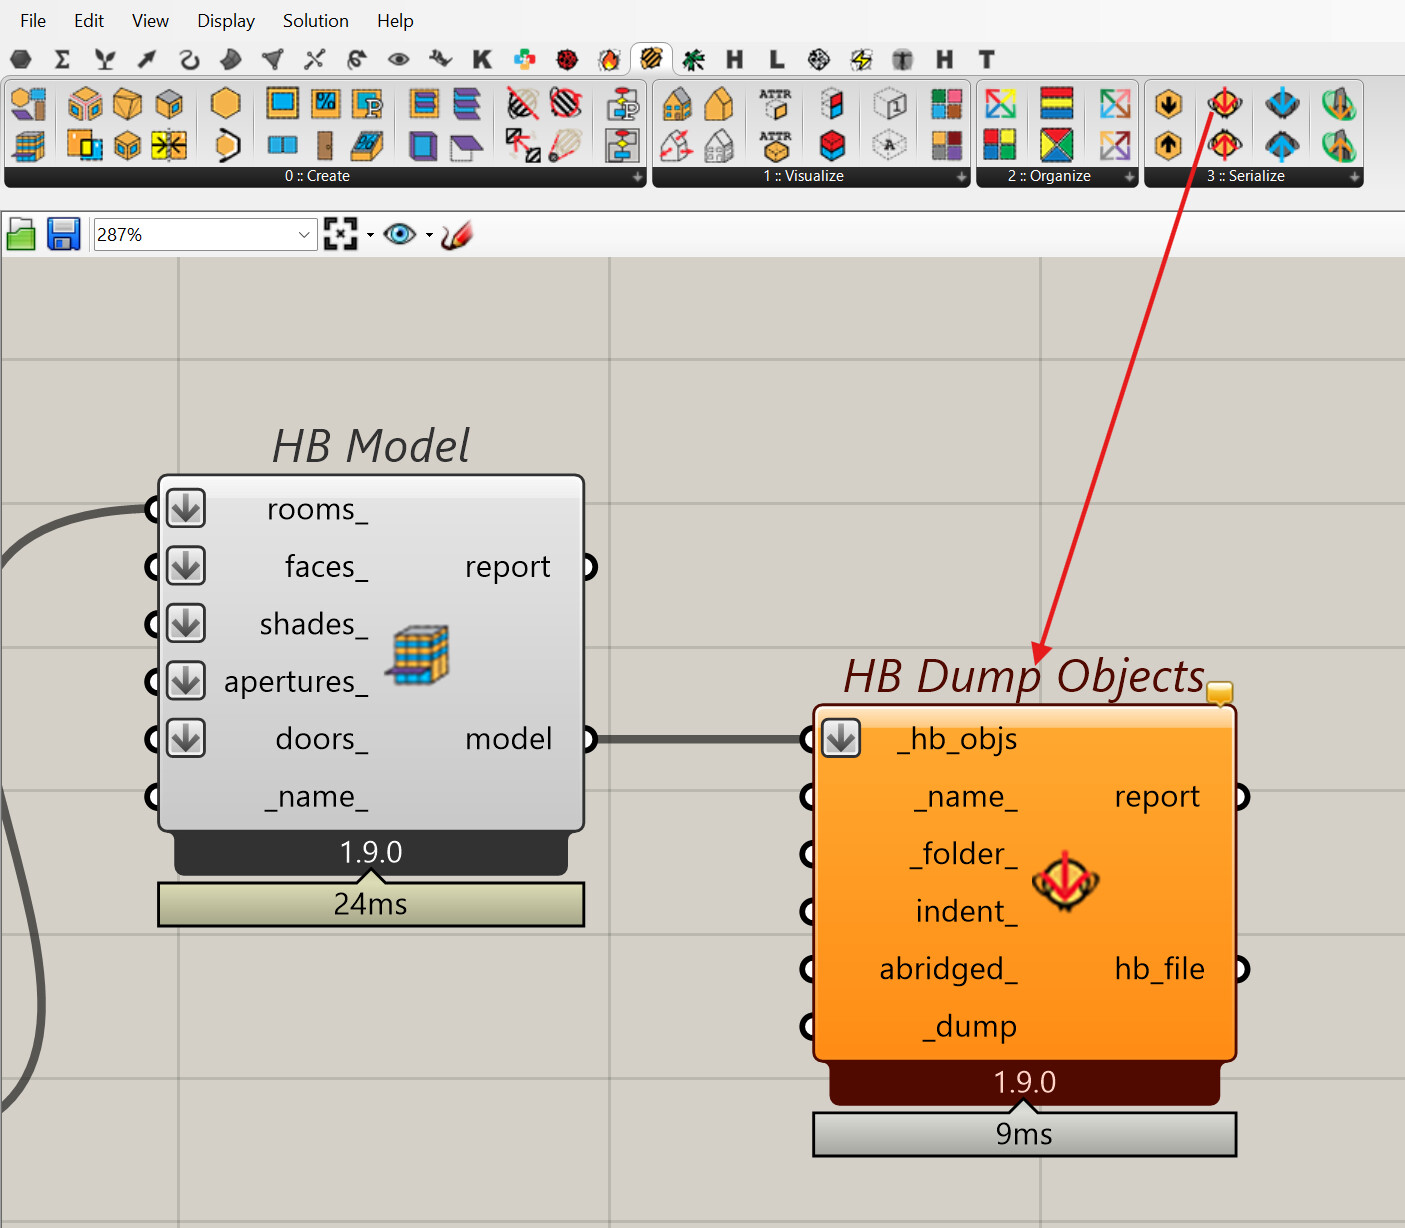Viewport: 1405px width, 1228px height.
Task: Click the open file folder icon
Action: (21, 235)
